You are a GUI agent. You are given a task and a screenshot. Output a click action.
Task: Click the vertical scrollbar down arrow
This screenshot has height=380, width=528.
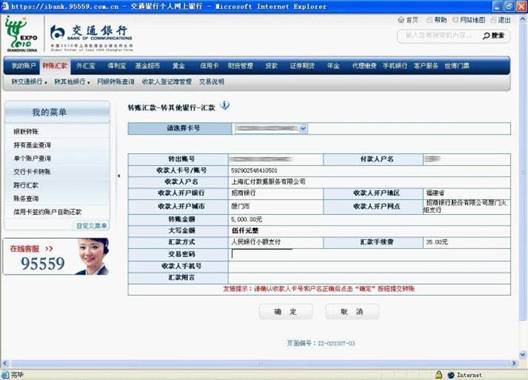523,354
